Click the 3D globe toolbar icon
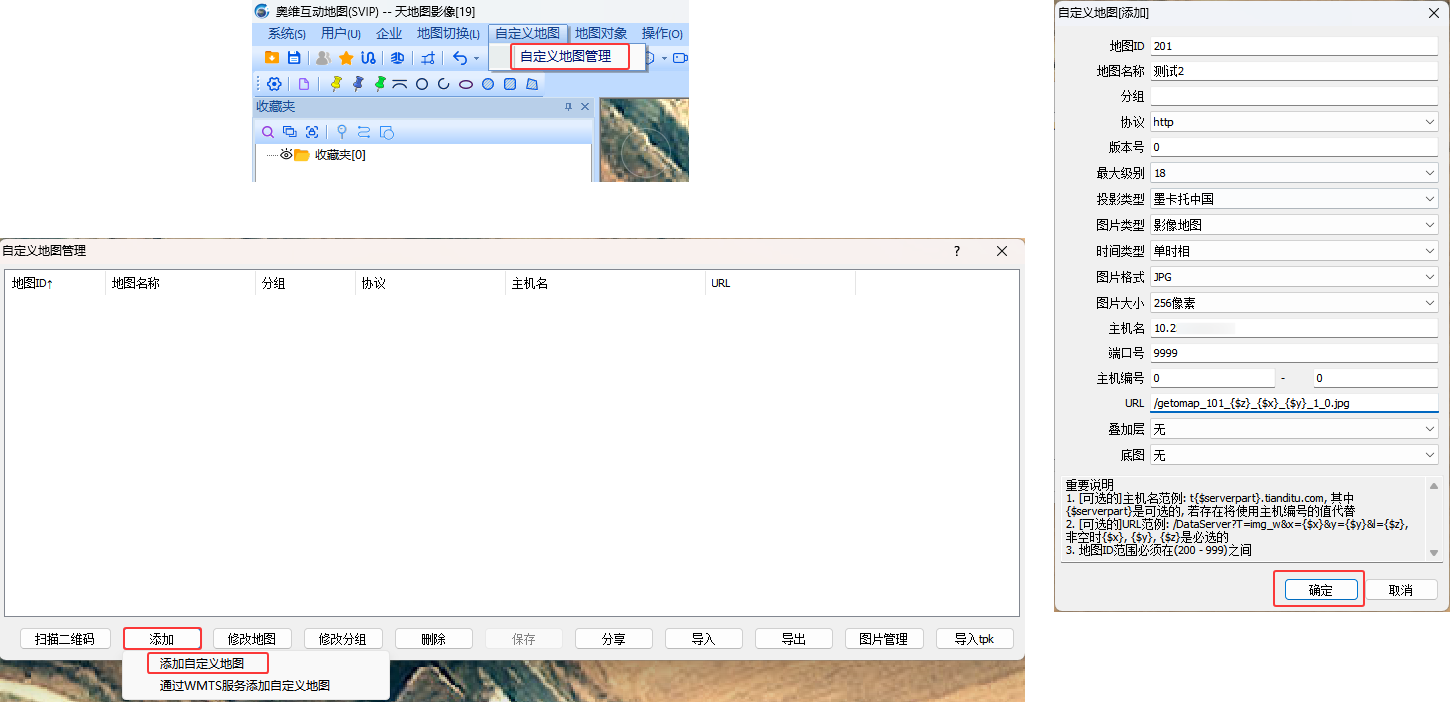Viewport: 1450px width, 708px height. pyautogui.click(x=397, y=58)
